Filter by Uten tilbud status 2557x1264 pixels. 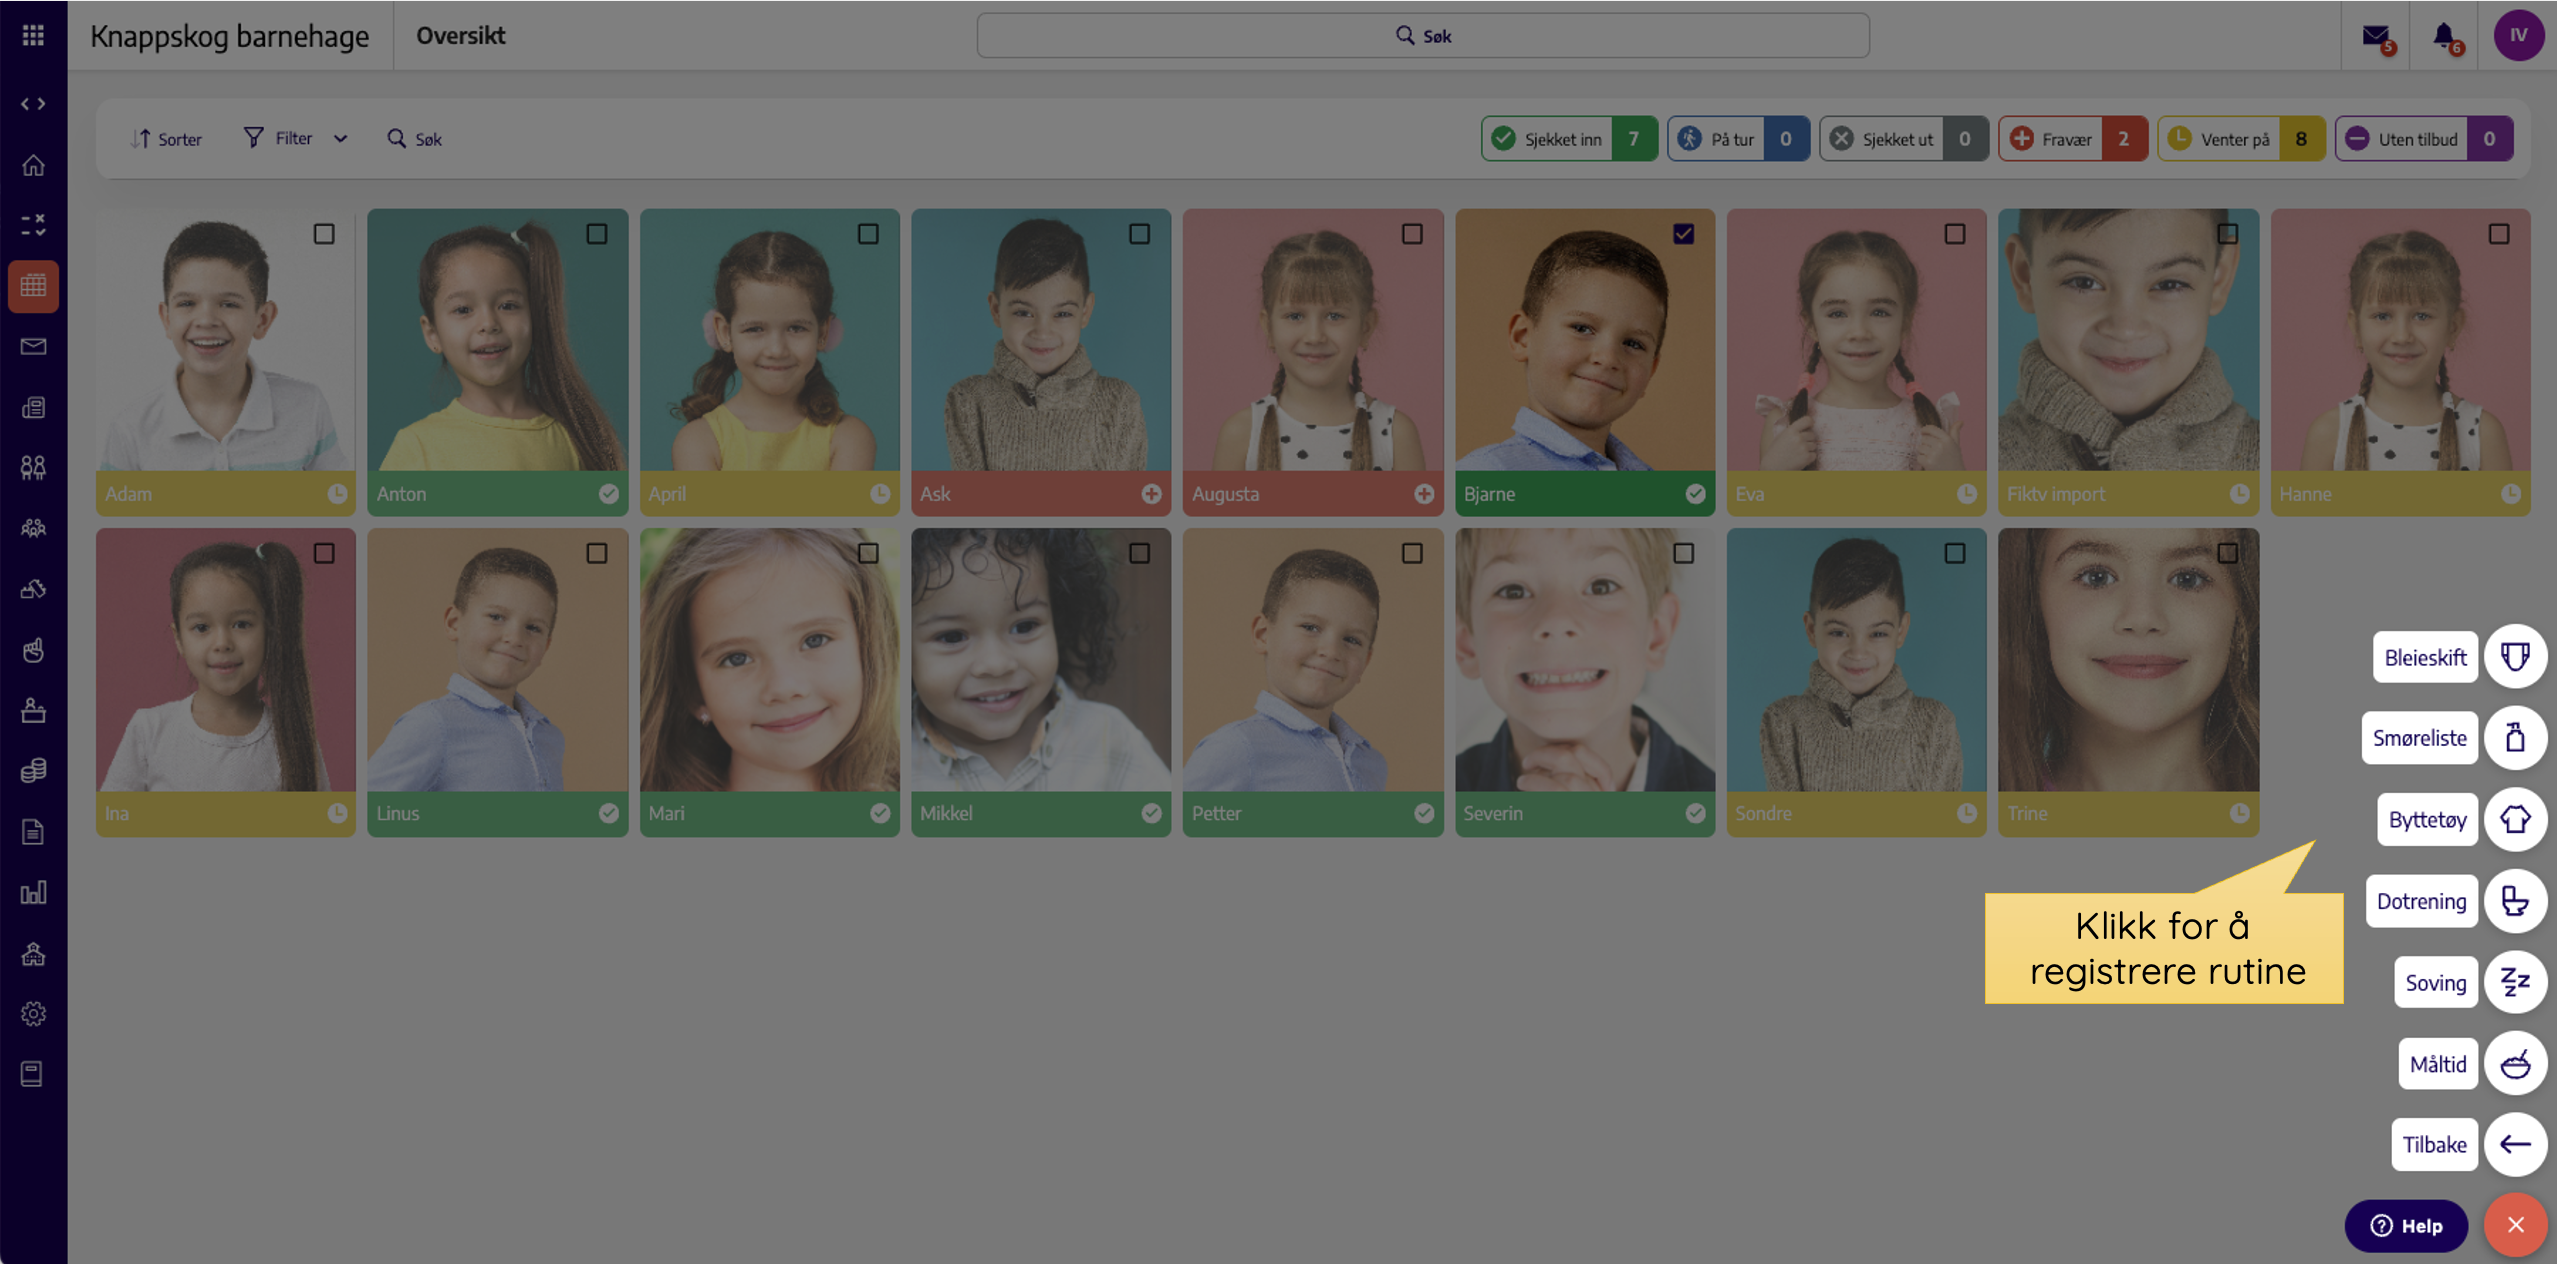point(2424,139)
